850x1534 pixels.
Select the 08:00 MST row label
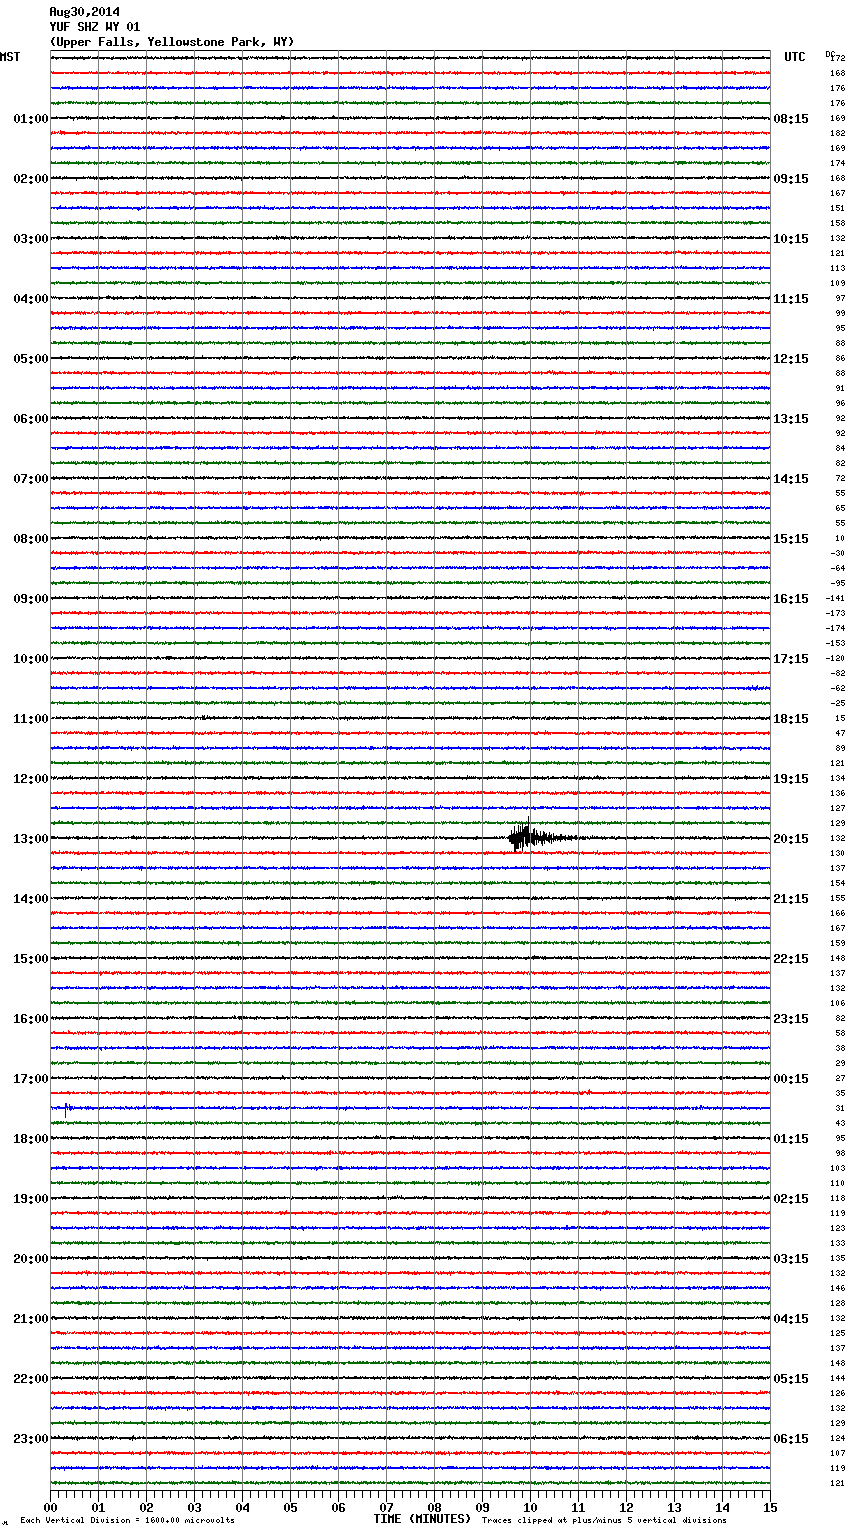[x=31, y=539]
